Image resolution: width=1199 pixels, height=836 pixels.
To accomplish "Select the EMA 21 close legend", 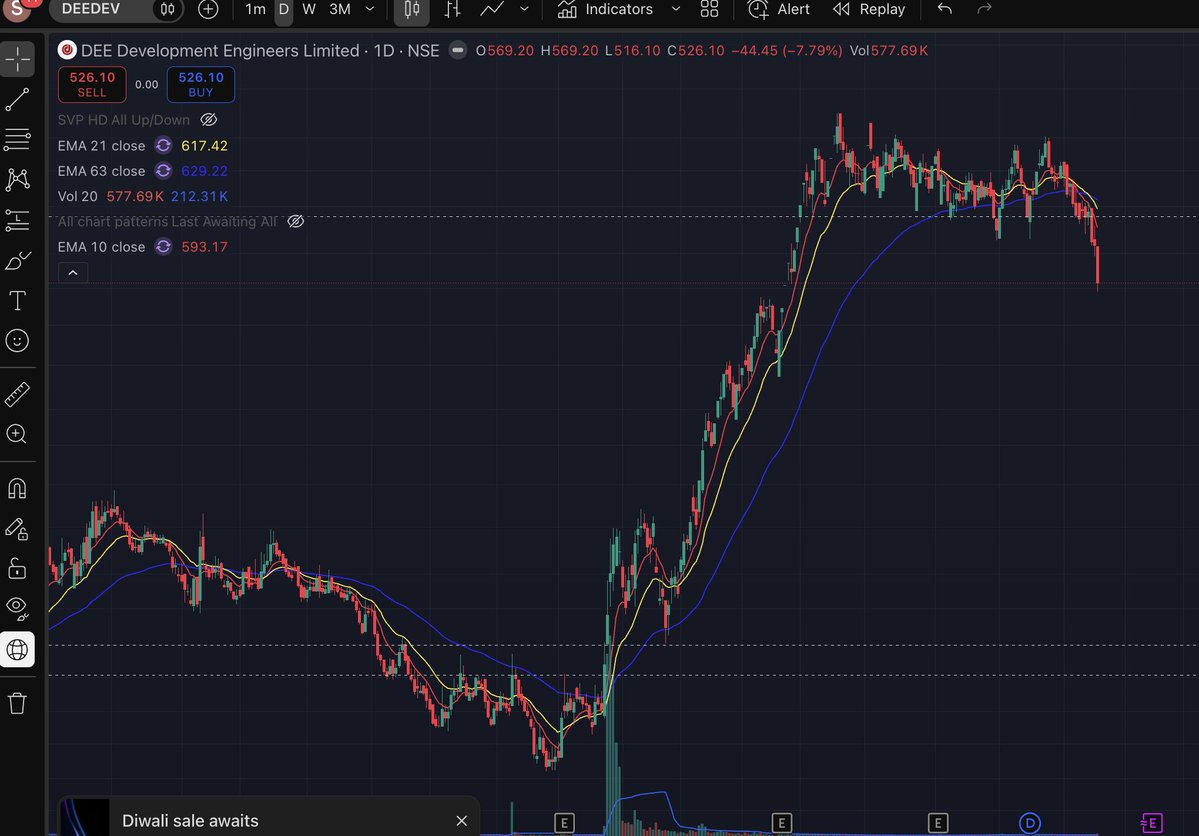I will [101, 145].
